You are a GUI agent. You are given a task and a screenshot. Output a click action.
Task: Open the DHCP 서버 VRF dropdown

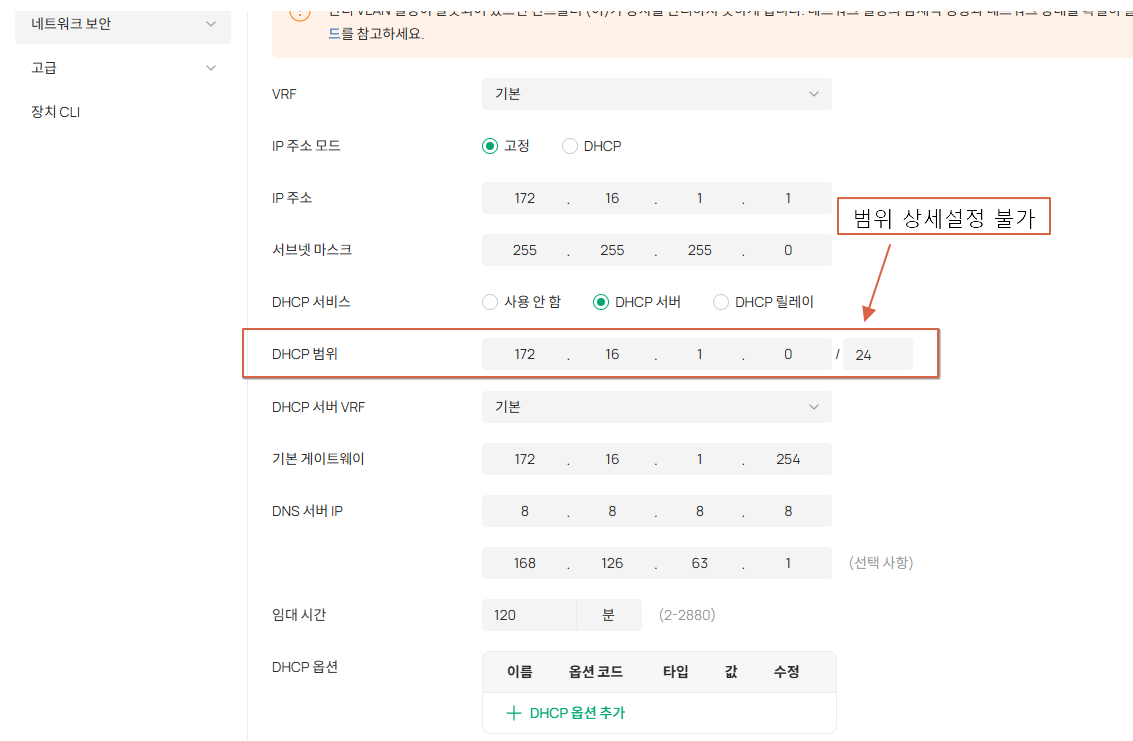click(x=656, y=407)
